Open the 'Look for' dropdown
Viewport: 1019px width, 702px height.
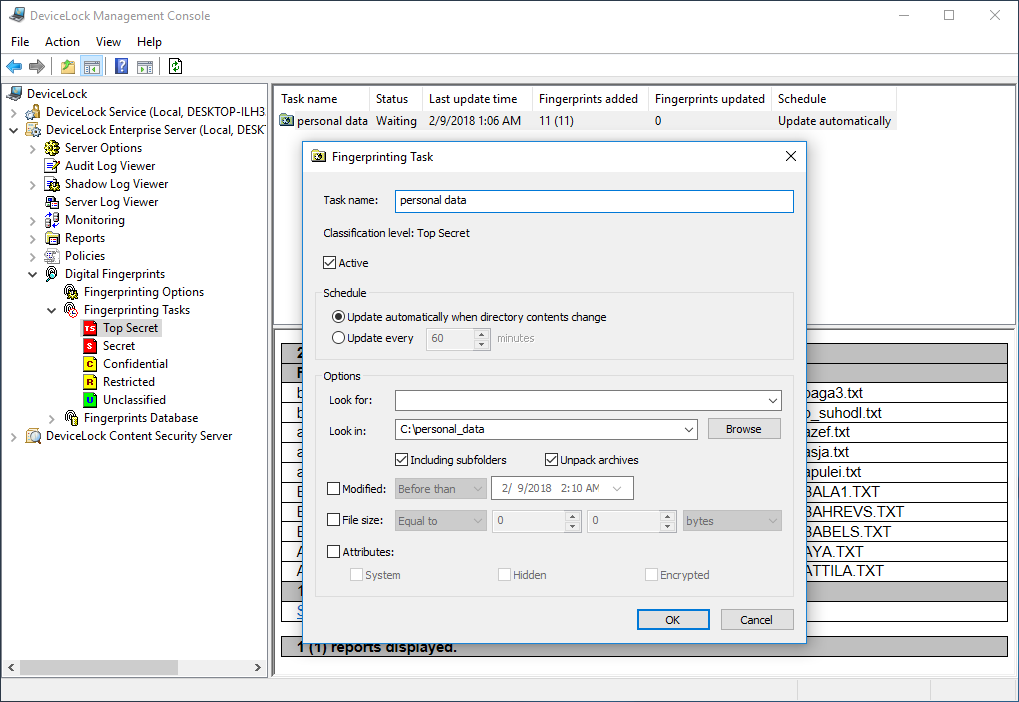pyautogui.click(x=773, y=401)
